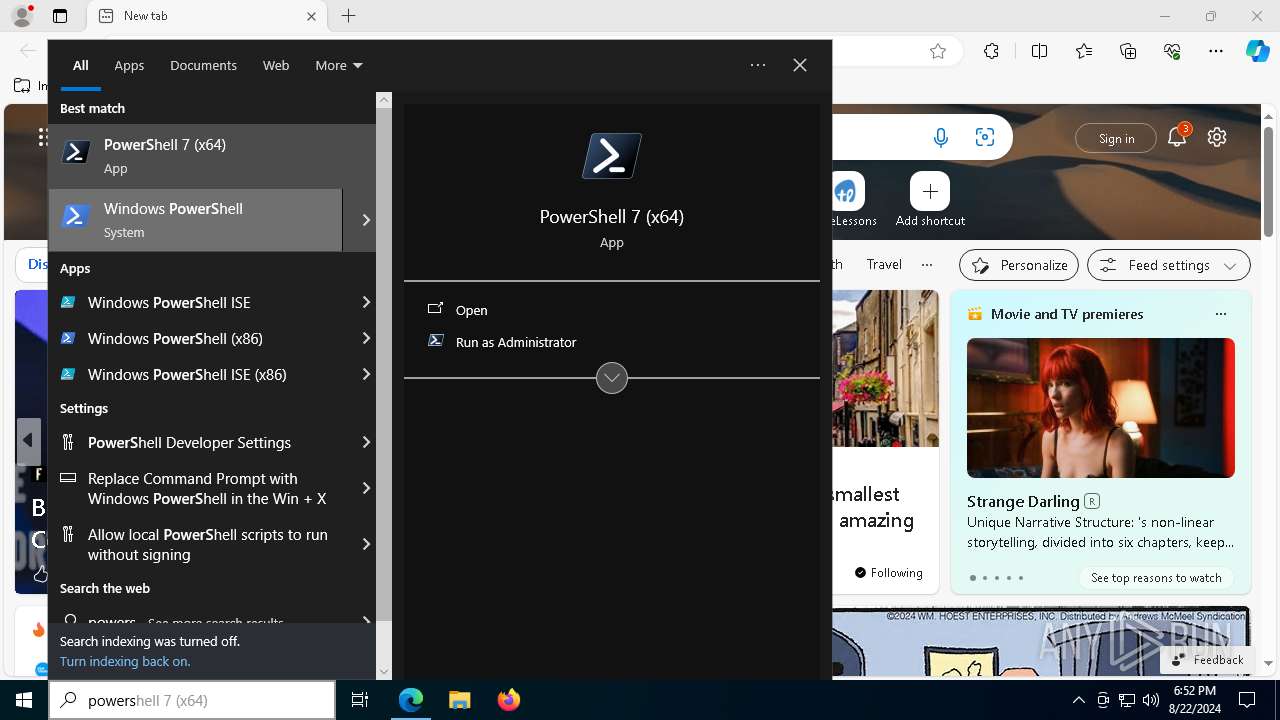Expand arrow for PowerShell Developer Settings

[x=366, y=442]
